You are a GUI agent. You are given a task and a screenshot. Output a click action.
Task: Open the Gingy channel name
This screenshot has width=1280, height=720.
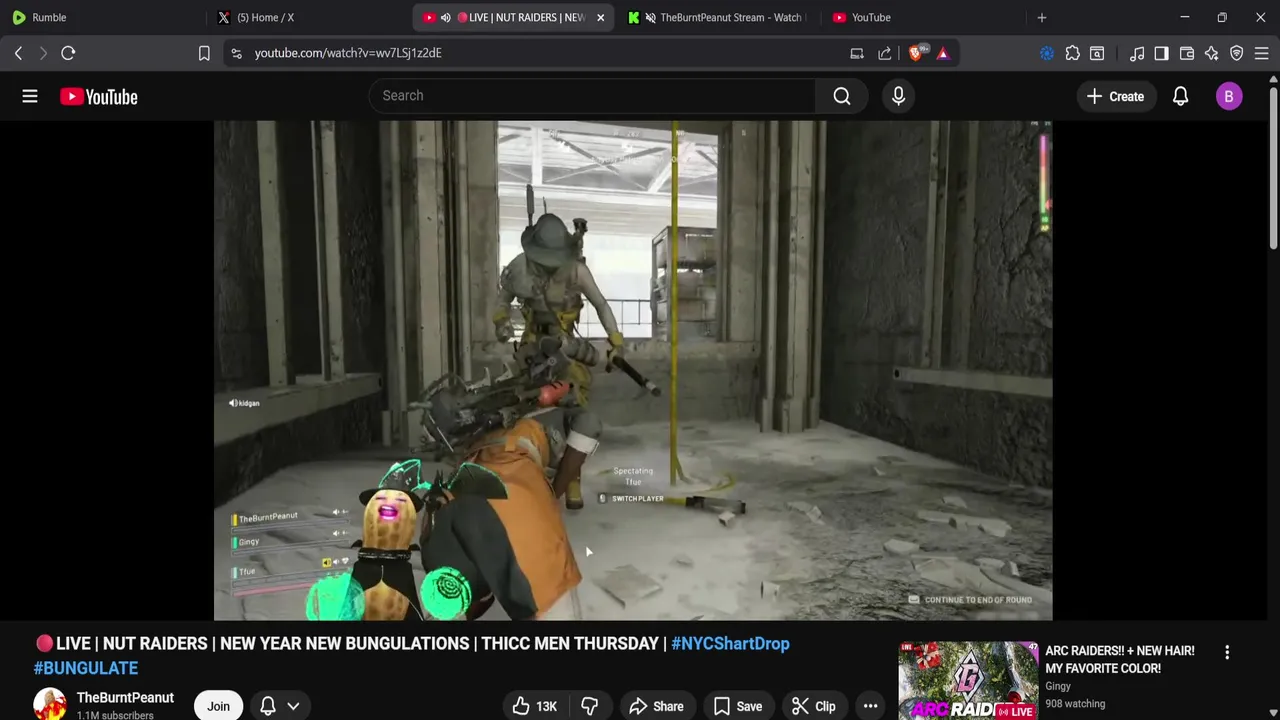tap(1058, 686)
